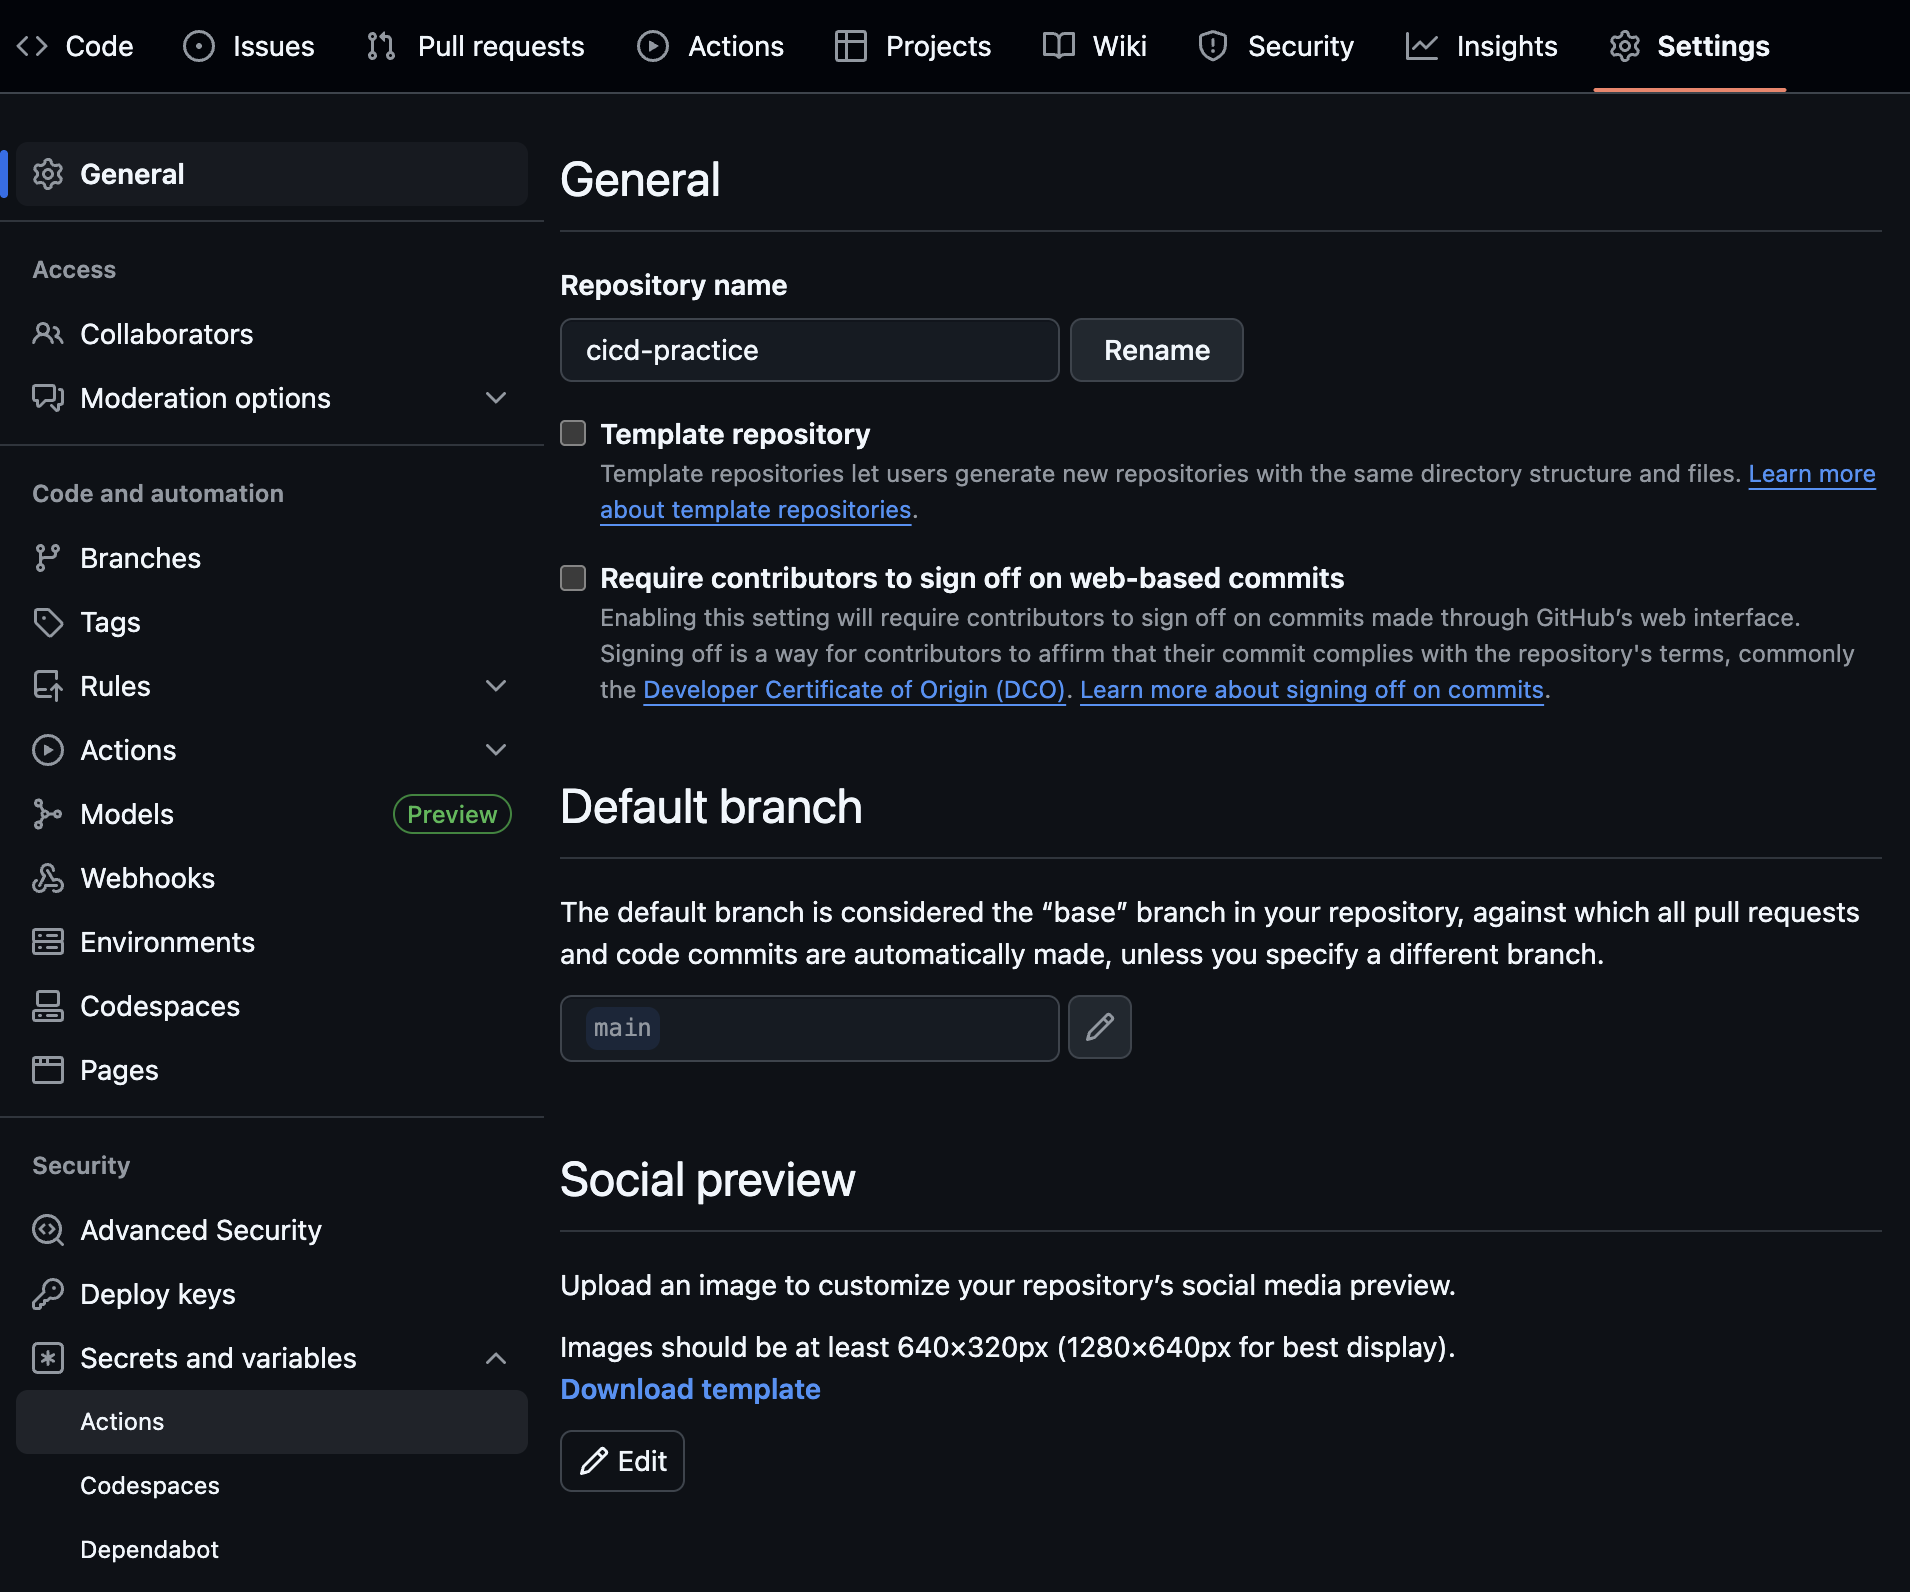The image size is (1910, 1592).
Task: Open the Webhooks settings page
Action: (x=272, y=878)
